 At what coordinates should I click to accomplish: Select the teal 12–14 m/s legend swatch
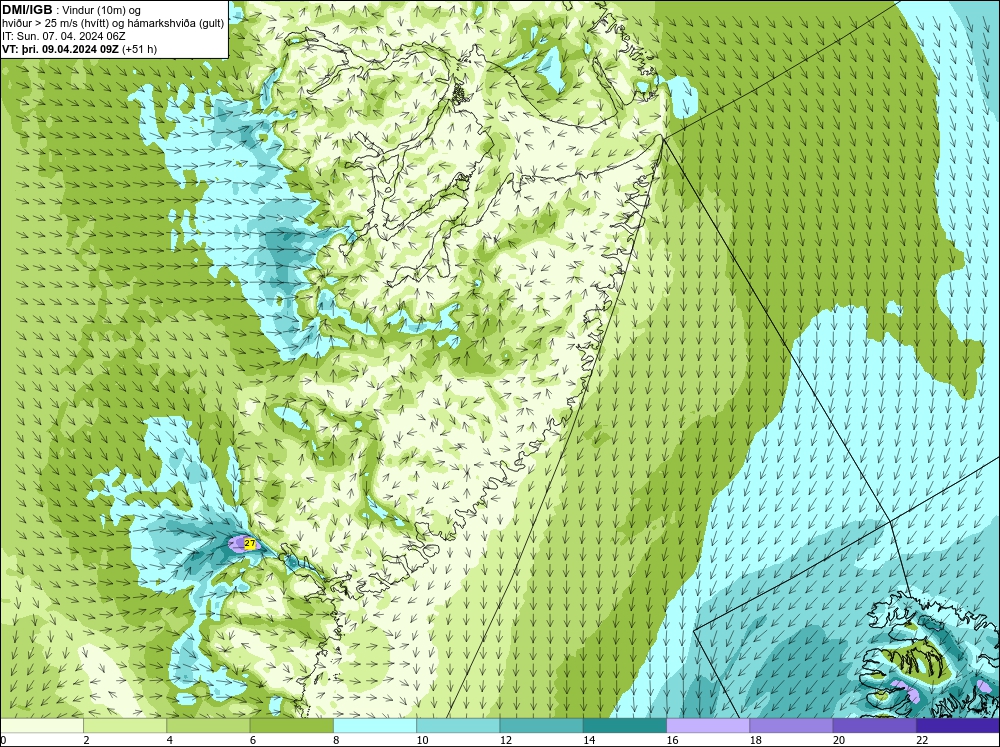click(541, 726)
